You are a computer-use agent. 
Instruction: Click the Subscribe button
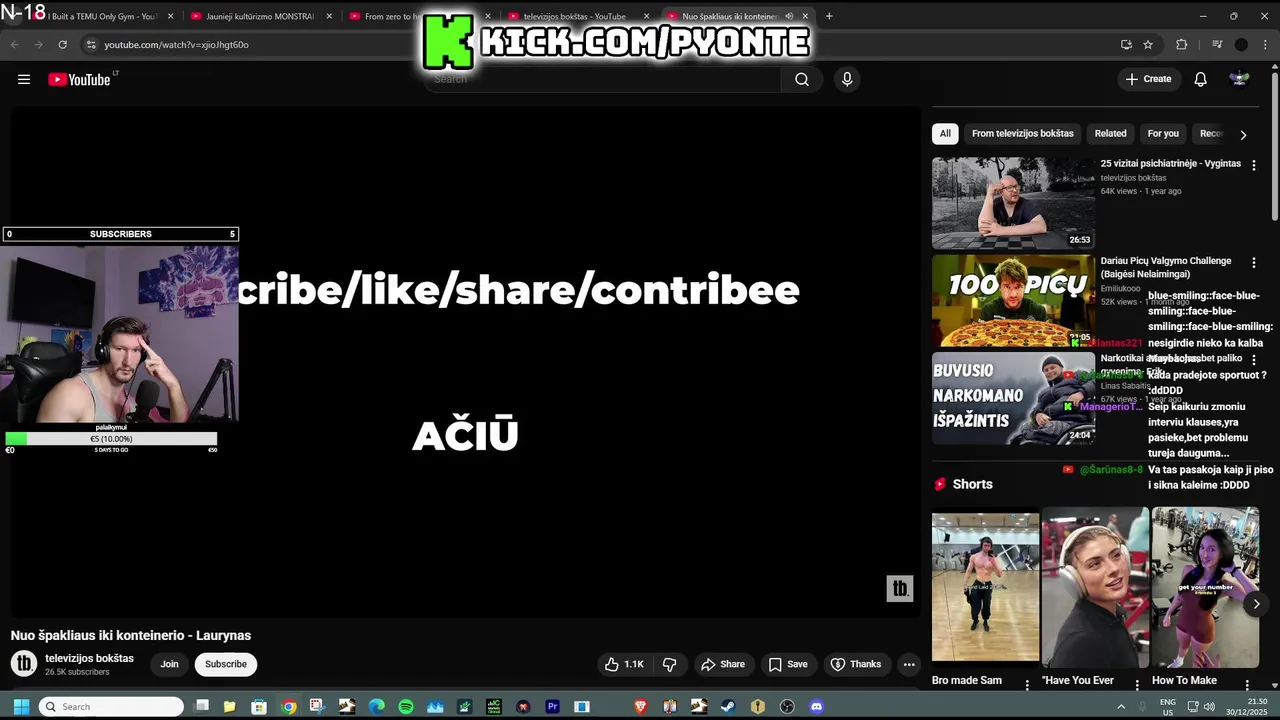click(x=226, y=664)
